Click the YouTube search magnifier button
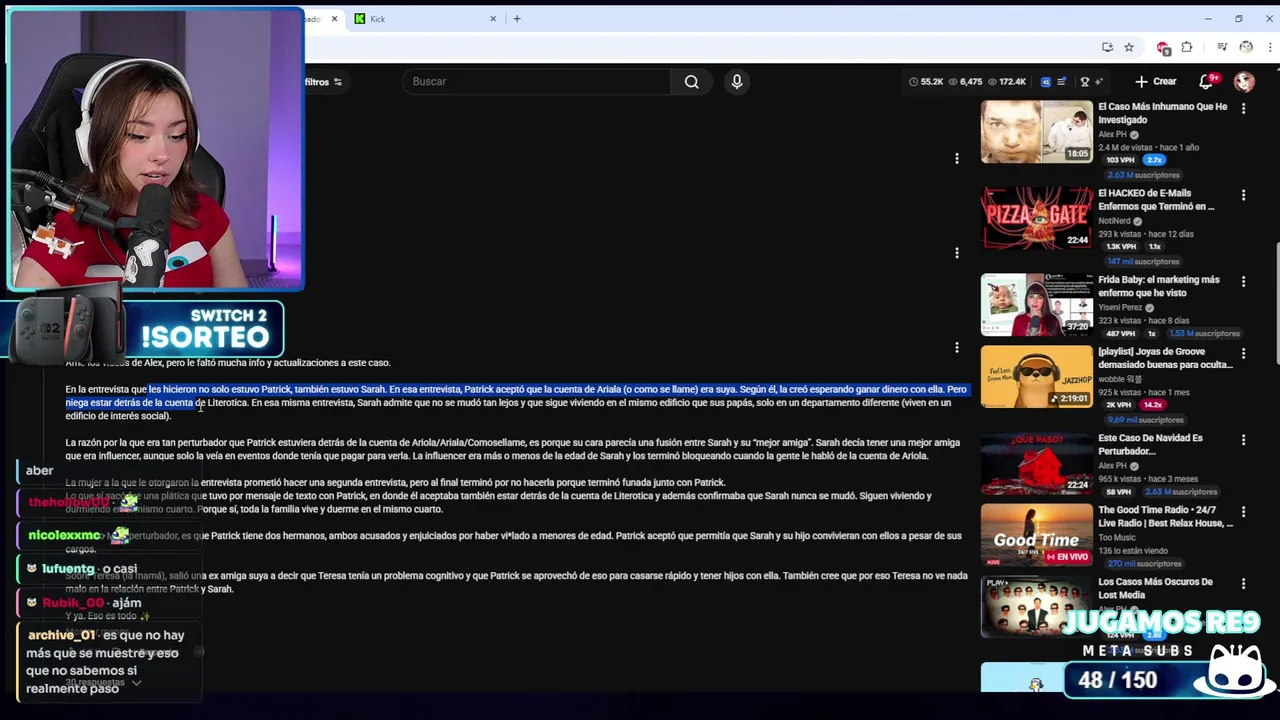Image resolution: width=1280 pixels, height=720 pixels. tap(691, 82)
